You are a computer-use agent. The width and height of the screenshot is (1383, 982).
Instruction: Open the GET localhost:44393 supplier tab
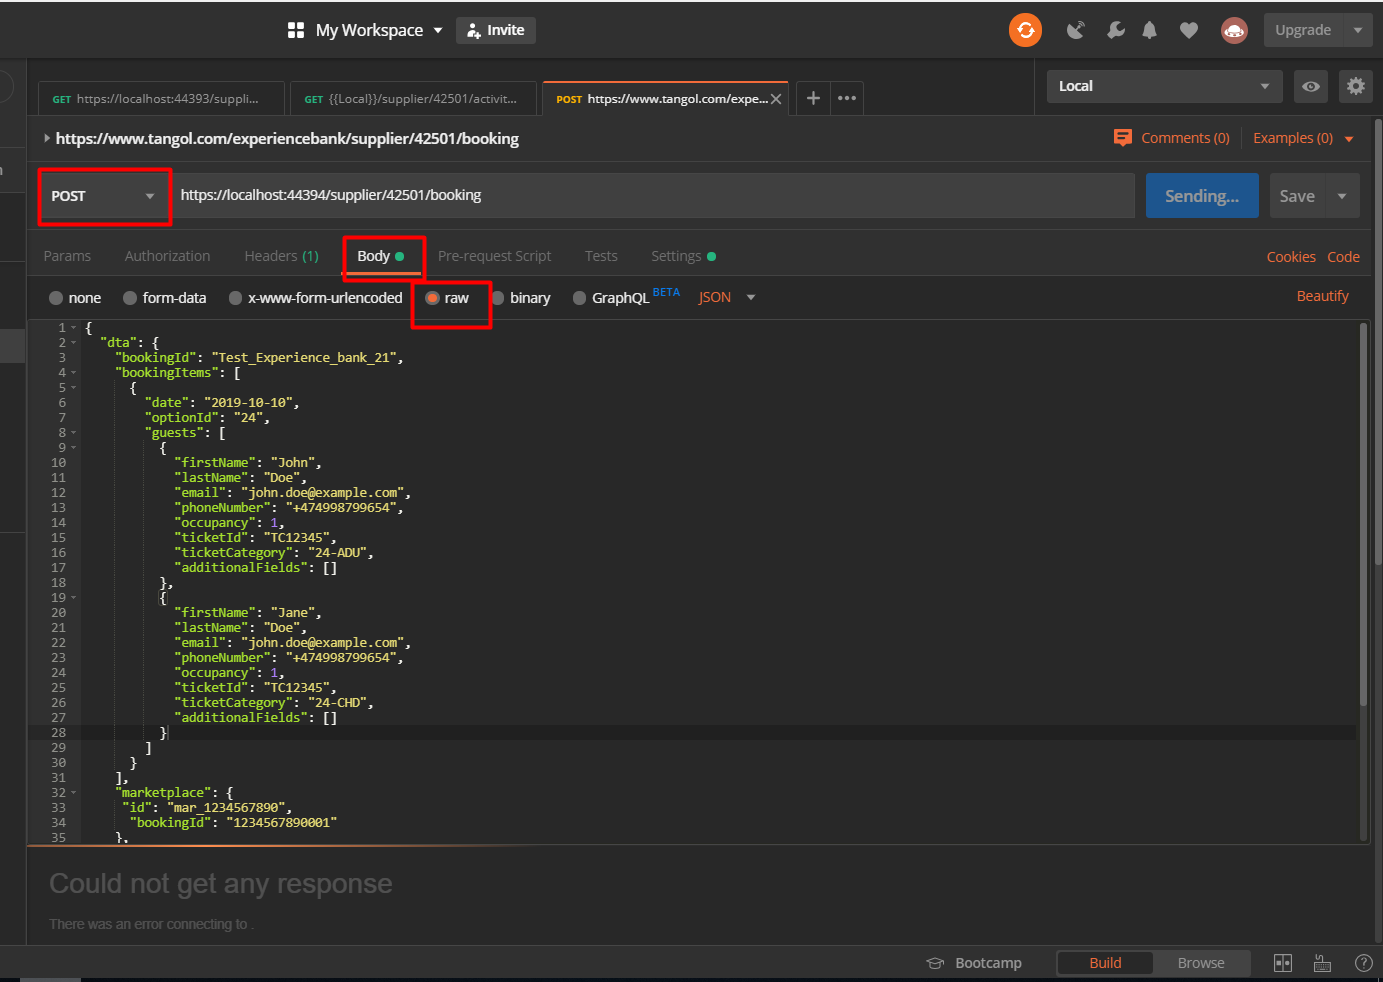(162, 99)
